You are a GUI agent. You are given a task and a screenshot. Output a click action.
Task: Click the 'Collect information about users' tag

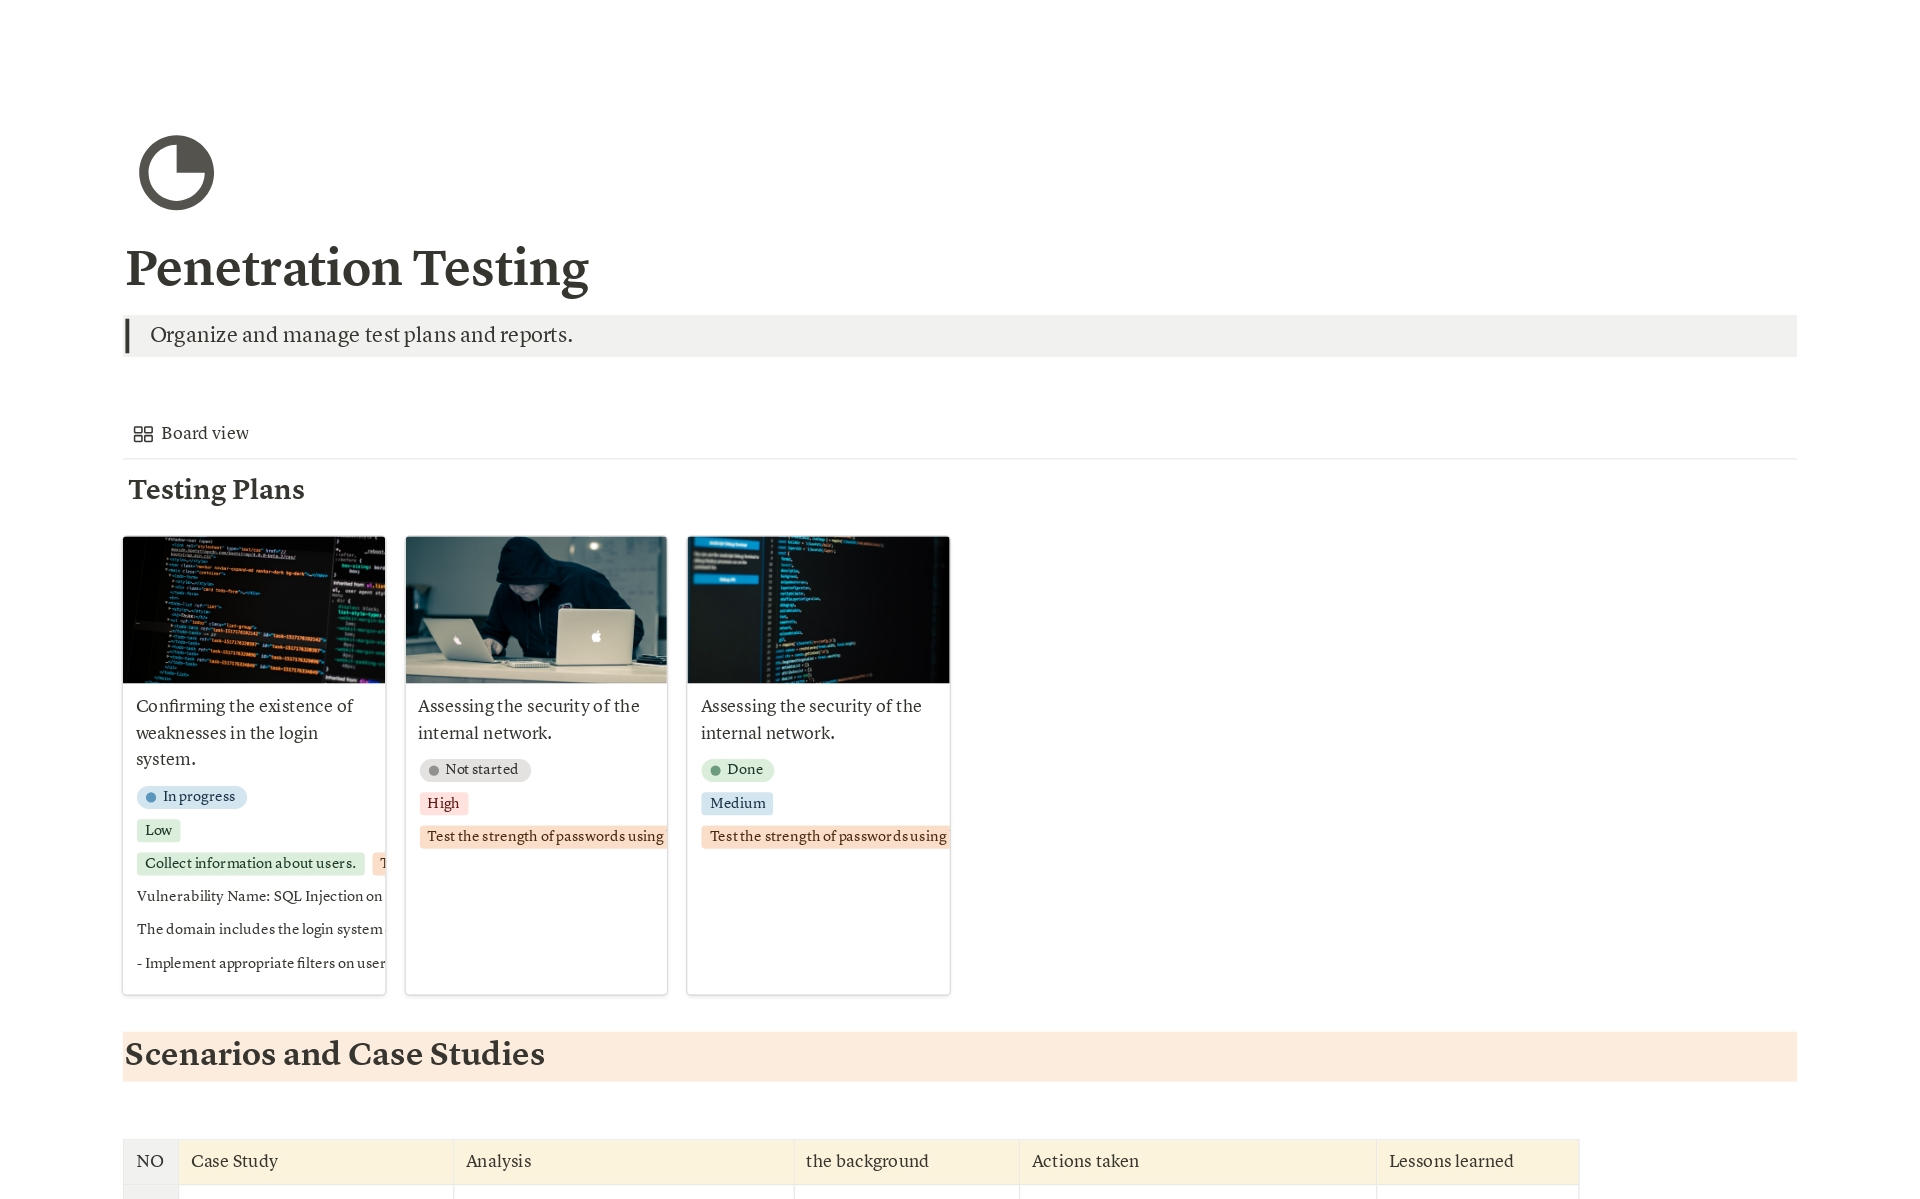tap(250, 863)
